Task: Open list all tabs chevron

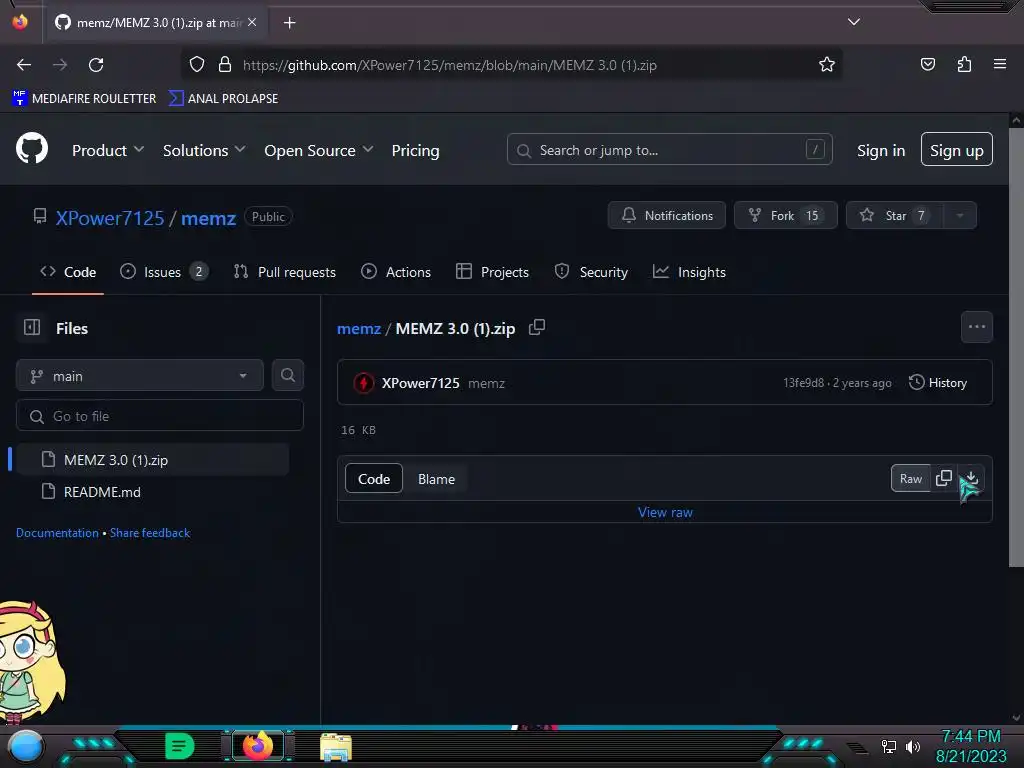Action: (x=853, y=22)
